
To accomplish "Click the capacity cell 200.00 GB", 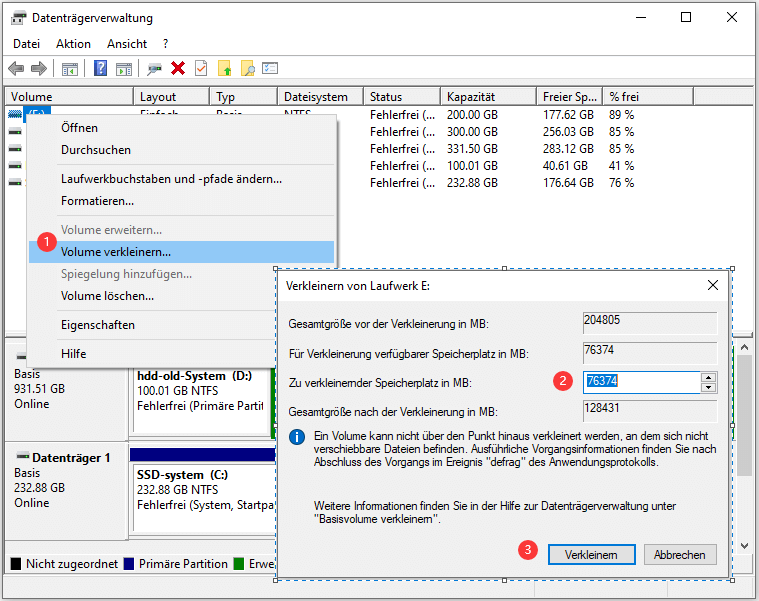I will 472,115.
